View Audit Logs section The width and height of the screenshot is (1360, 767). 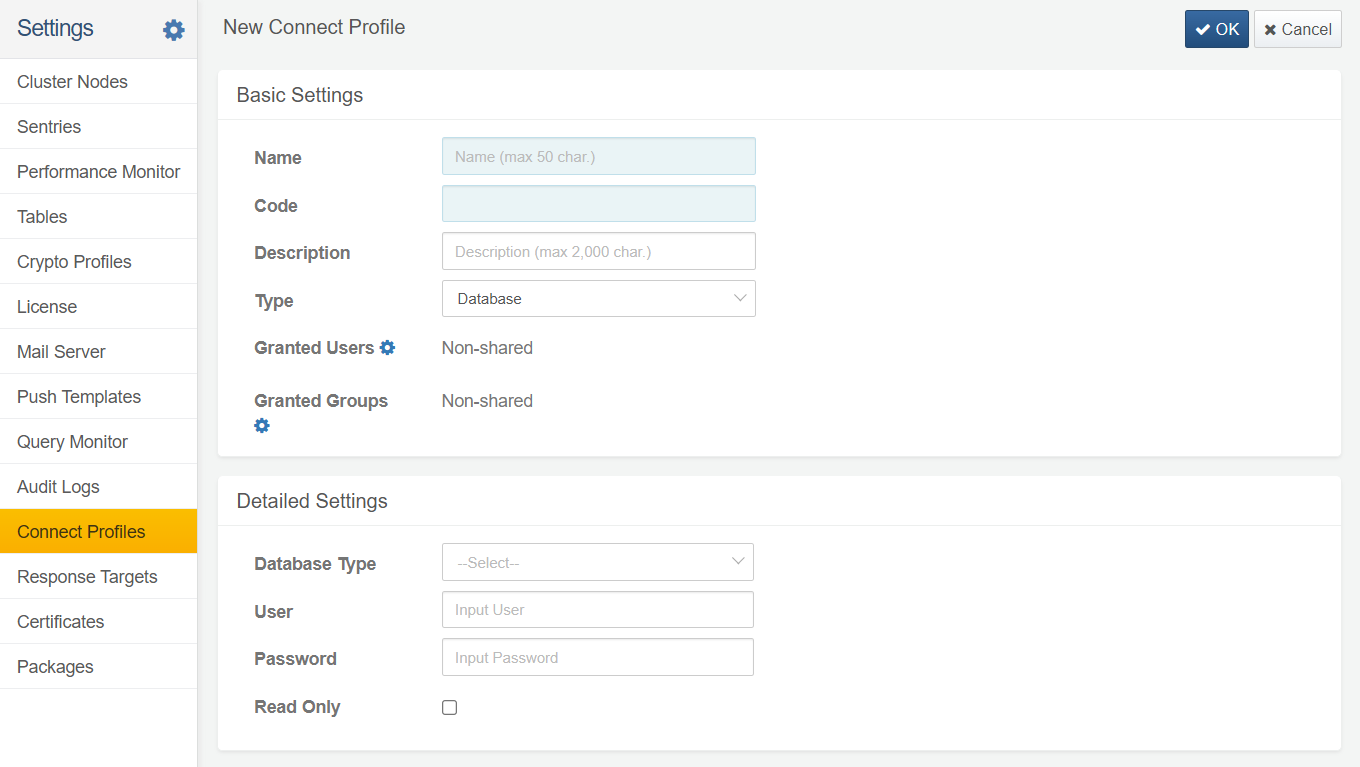click(x=99, y=487)
